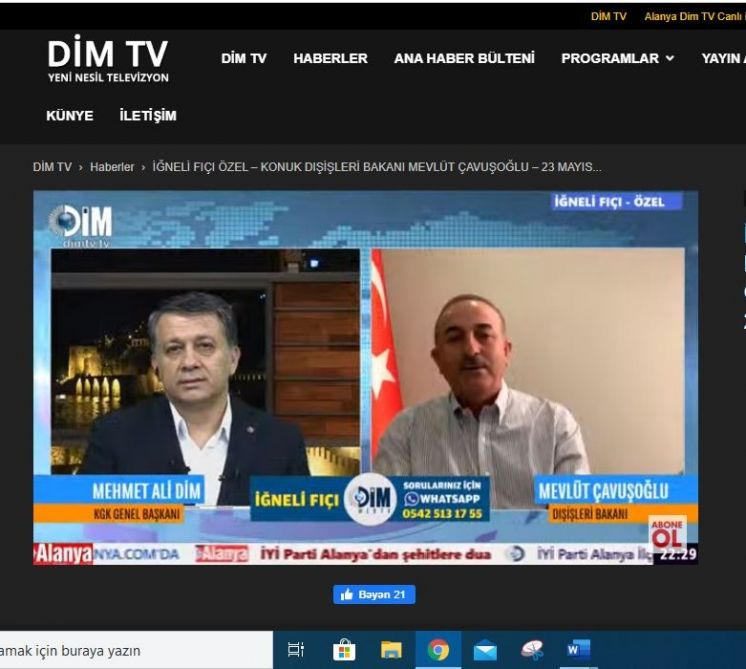Open File Explorer from the taskbar
746x669 pixels.
(391, 650)
